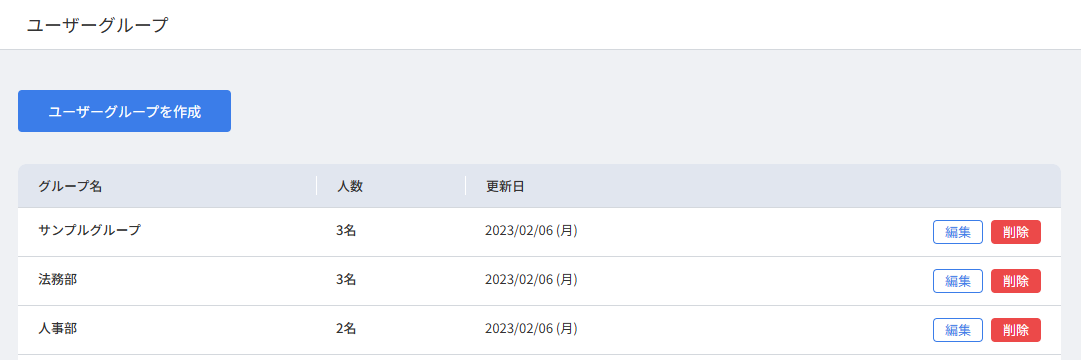This screenshot has height=360, width=1081.
Task: Delete the サンプルグループ row
Action: click(x=1016, y=232)
